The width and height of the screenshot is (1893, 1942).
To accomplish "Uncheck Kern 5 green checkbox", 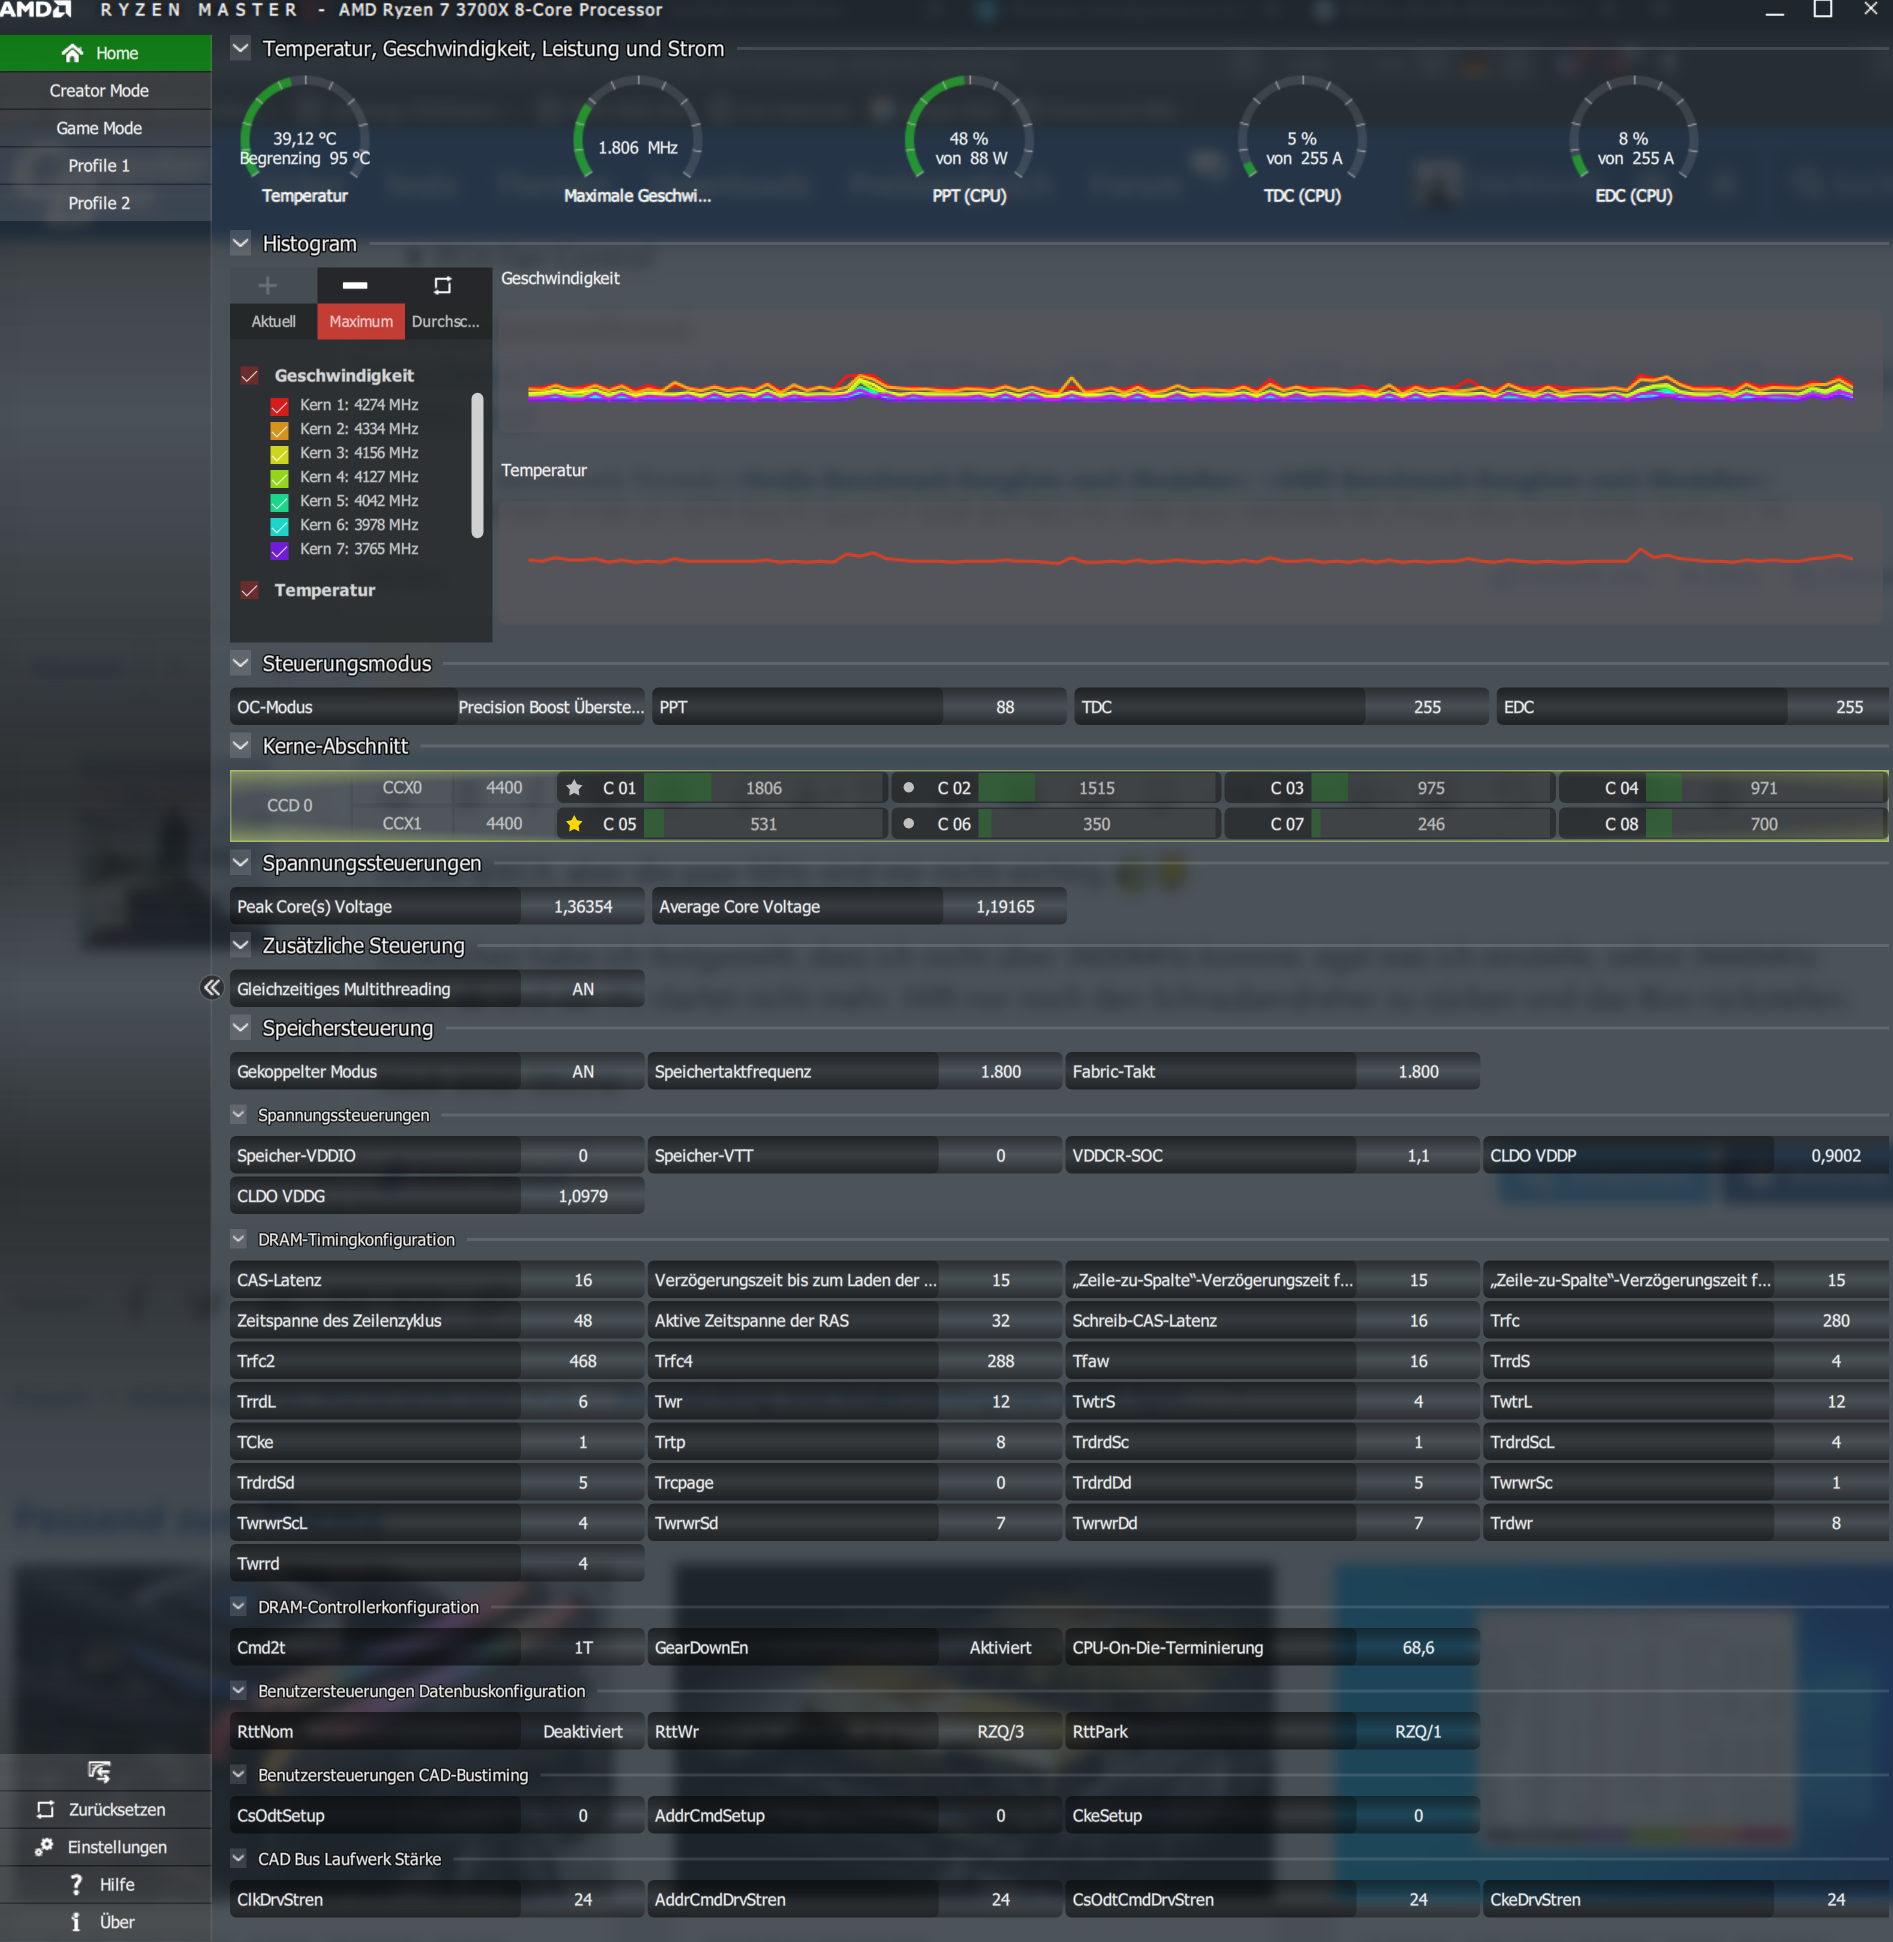I will (280, 502).
